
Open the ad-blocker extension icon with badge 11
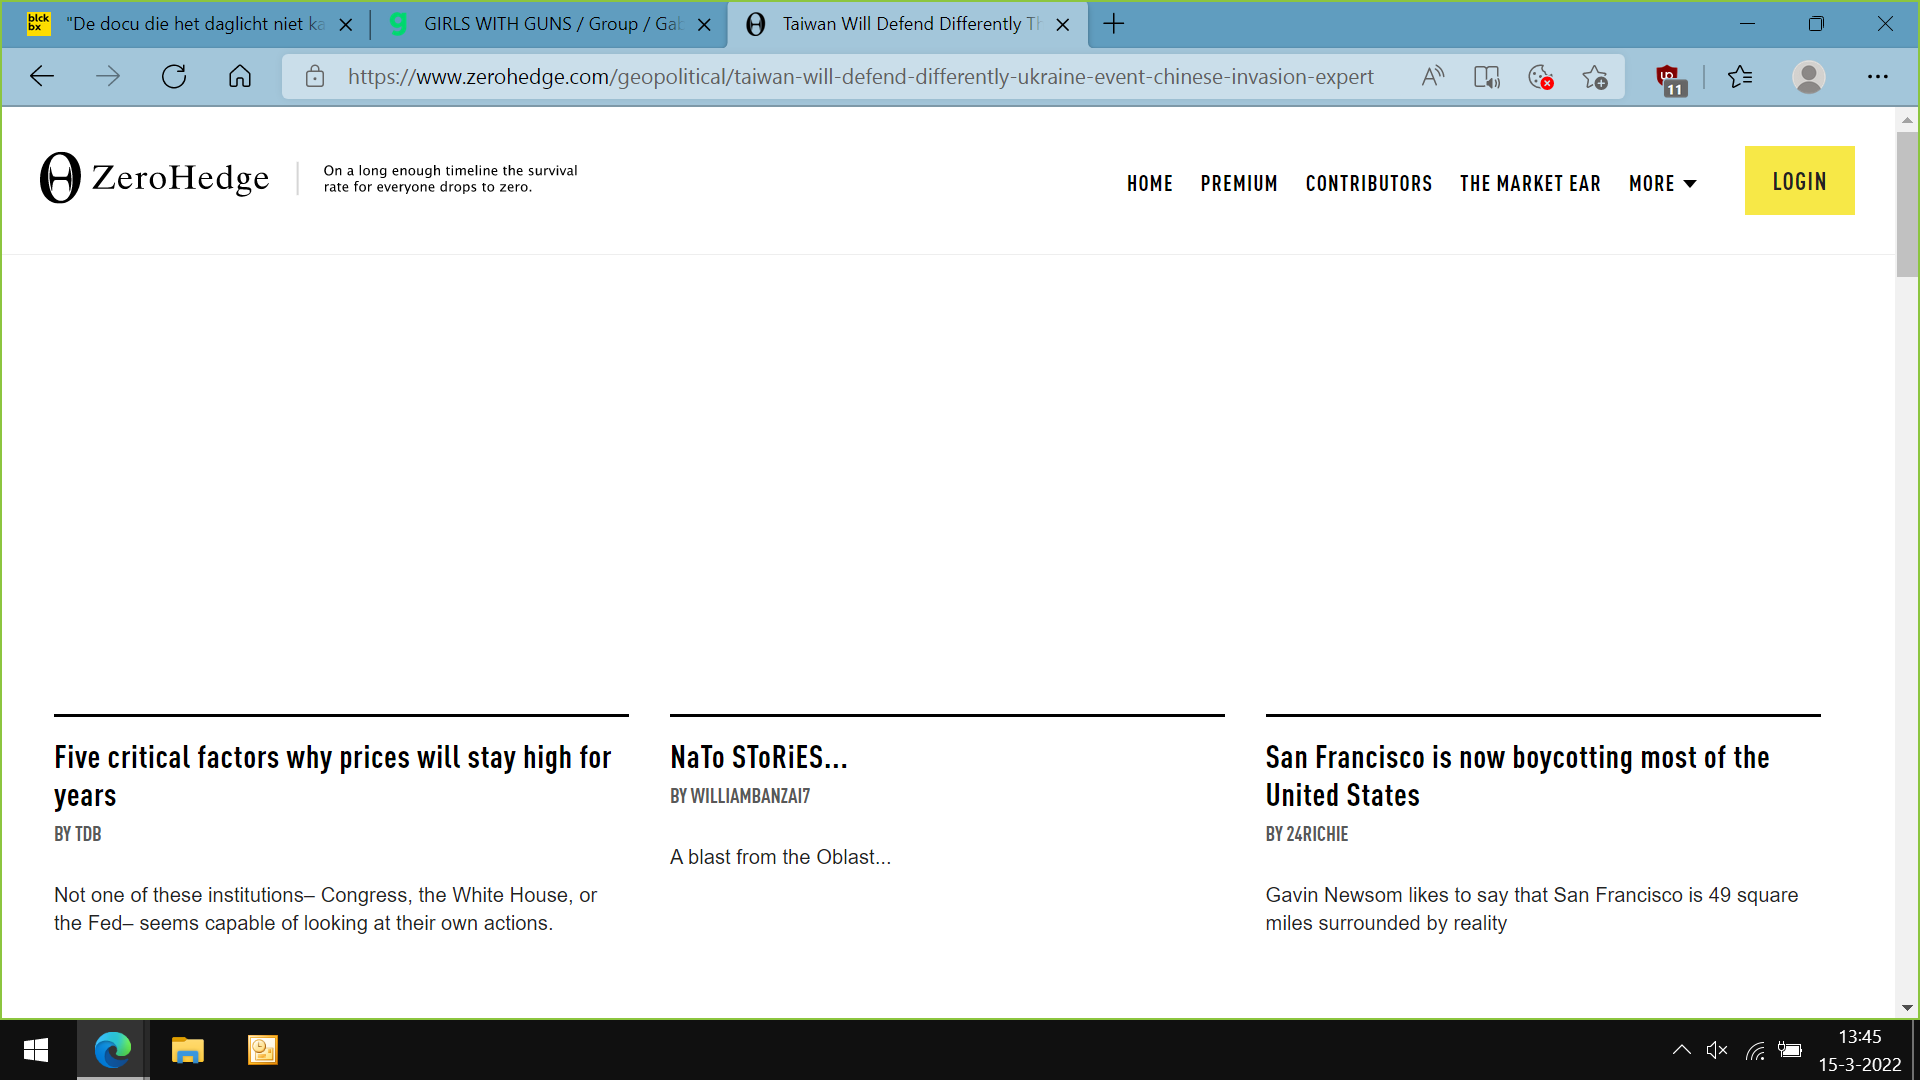[1669, 78]
